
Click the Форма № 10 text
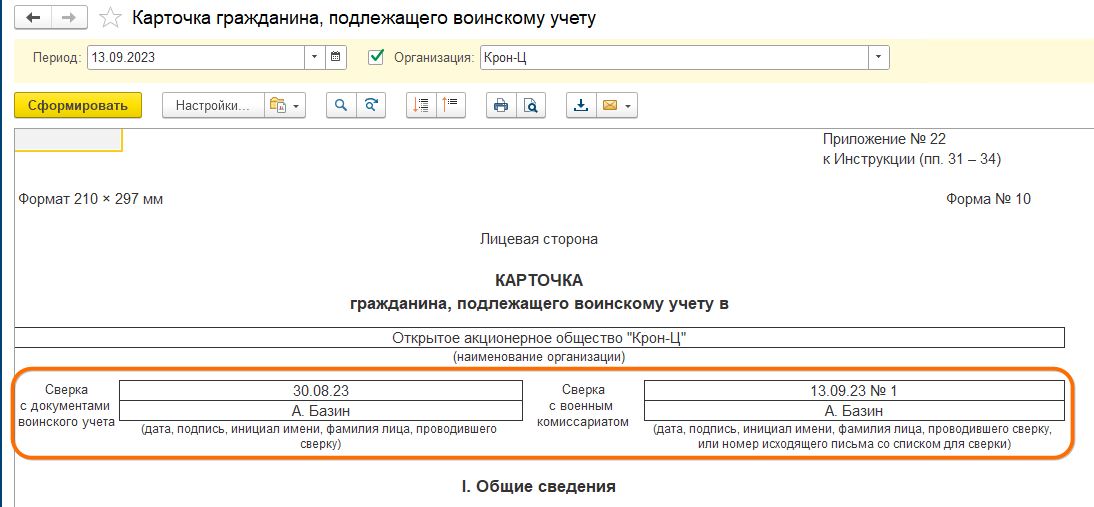pos(988,199)
